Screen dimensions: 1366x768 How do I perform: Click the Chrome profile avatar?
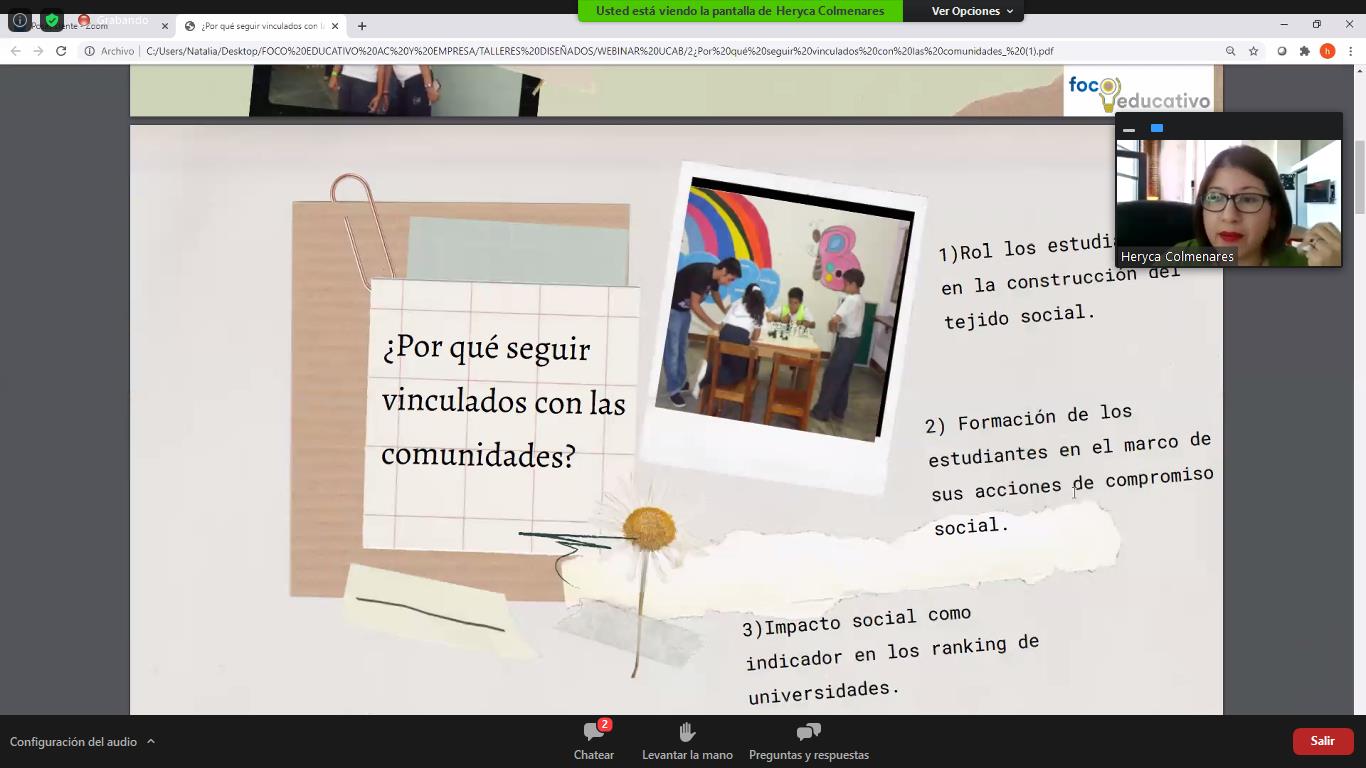point(1327,51)
